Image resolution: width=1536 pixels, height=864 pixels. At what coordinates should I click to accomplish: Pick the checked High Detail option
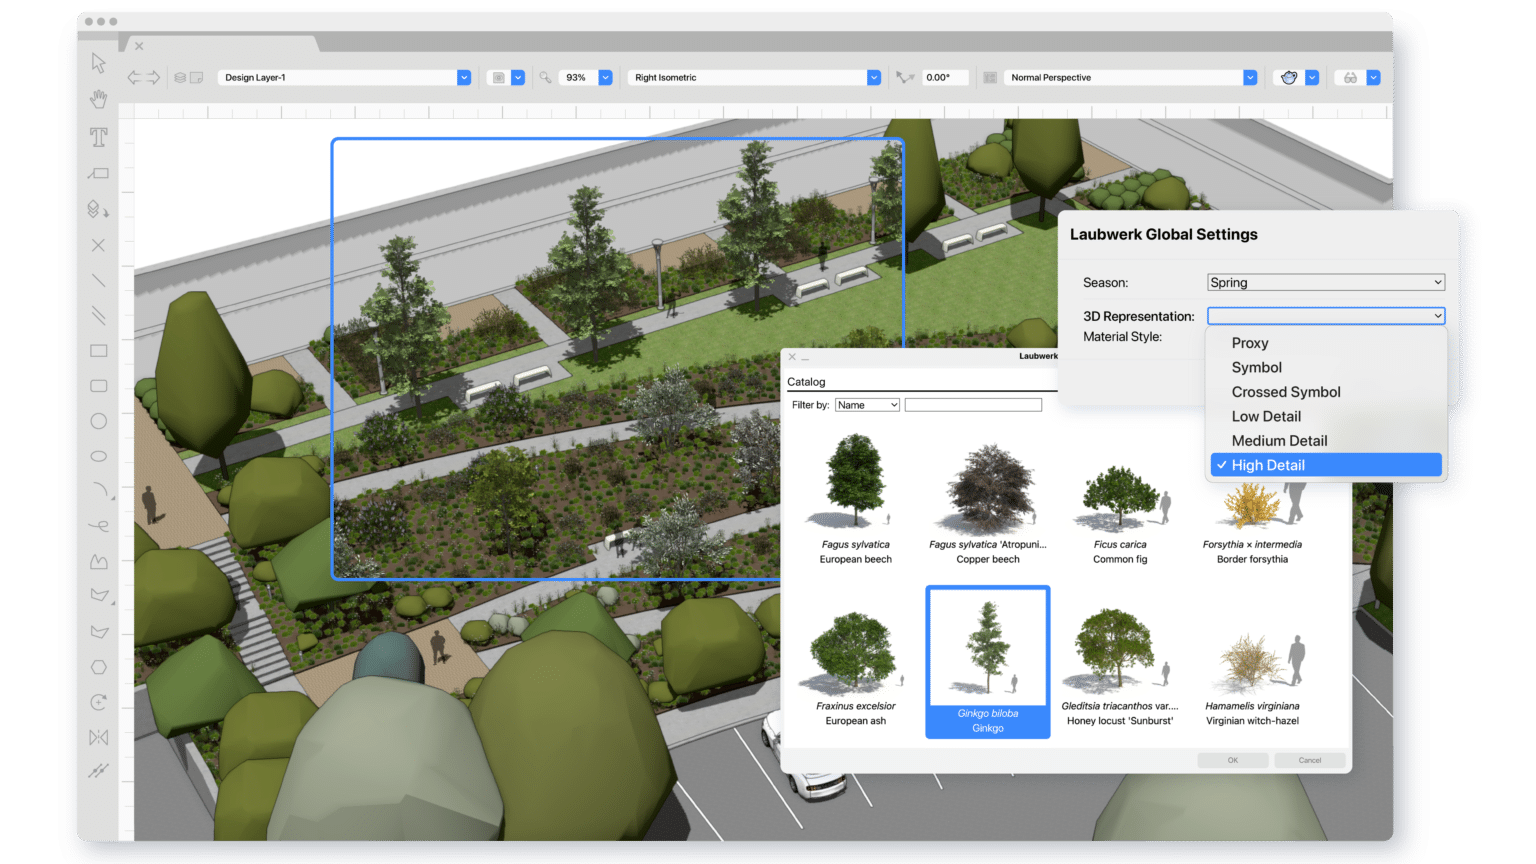pos(1268,465)
